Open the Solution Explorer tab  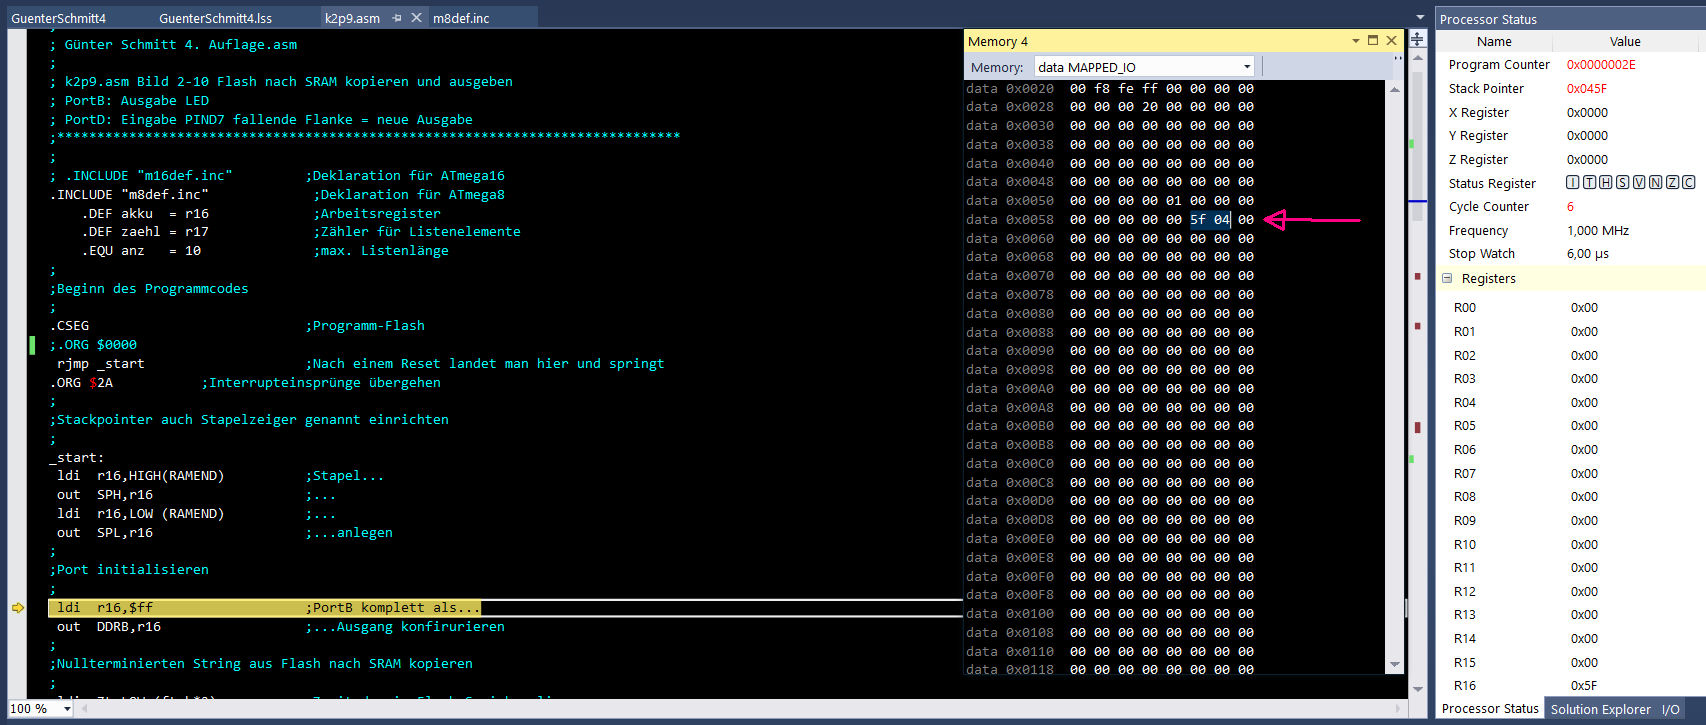point(1600,709)
